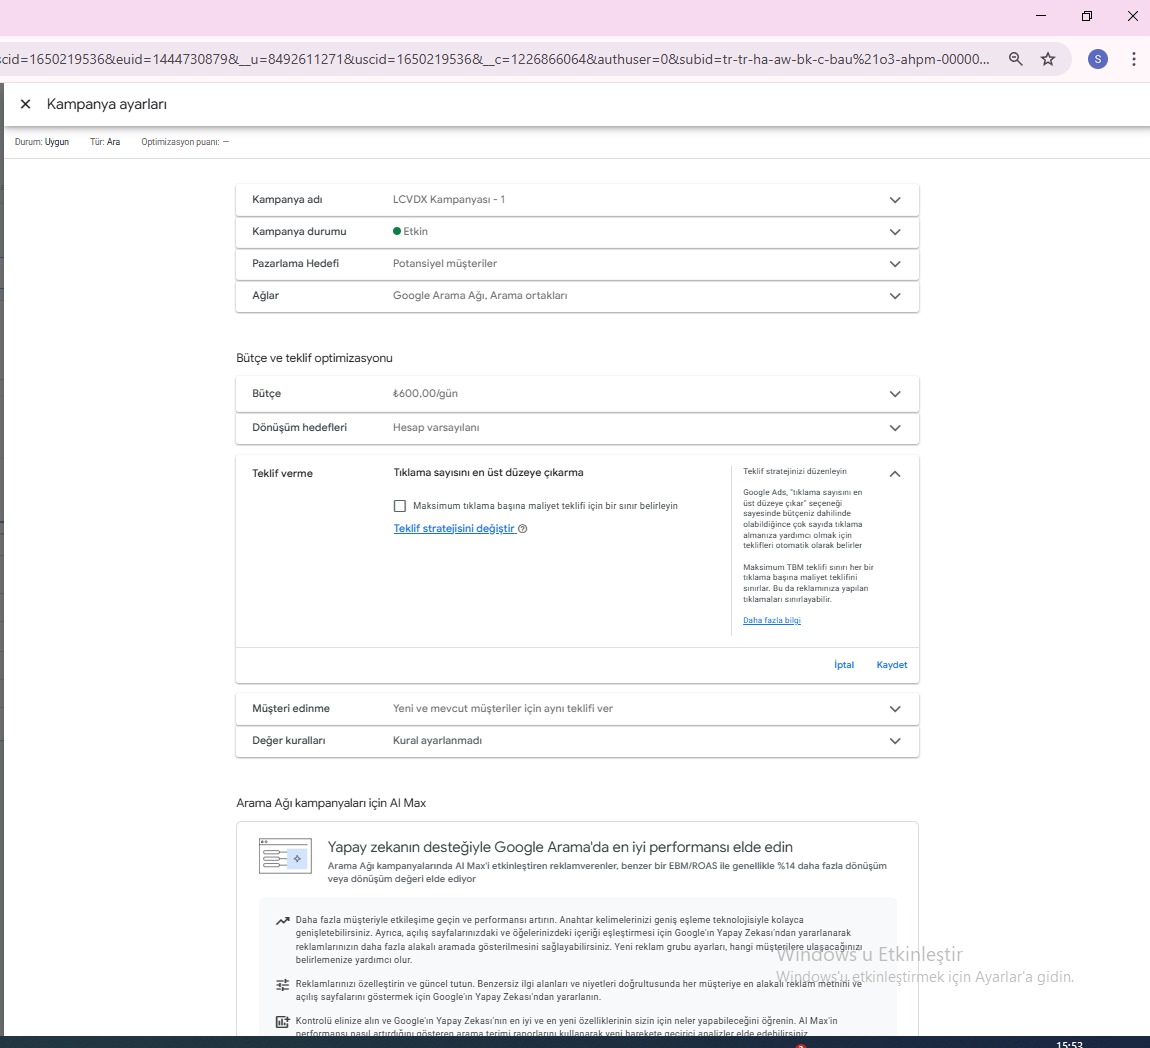The image size is (1150, 1048).
Task: Bookmark this page with the star icon
Action: tap(1048, 59)
